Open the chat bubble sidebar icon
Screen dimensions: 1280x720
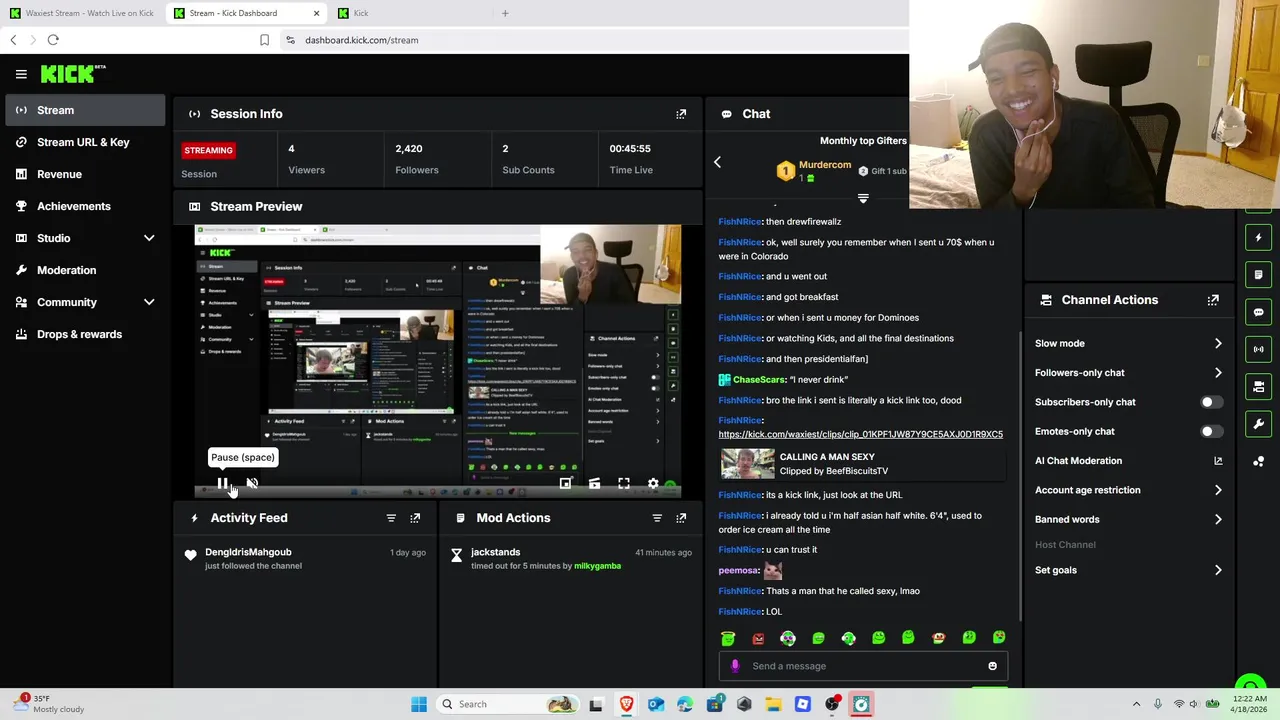tap(1258, 312)
